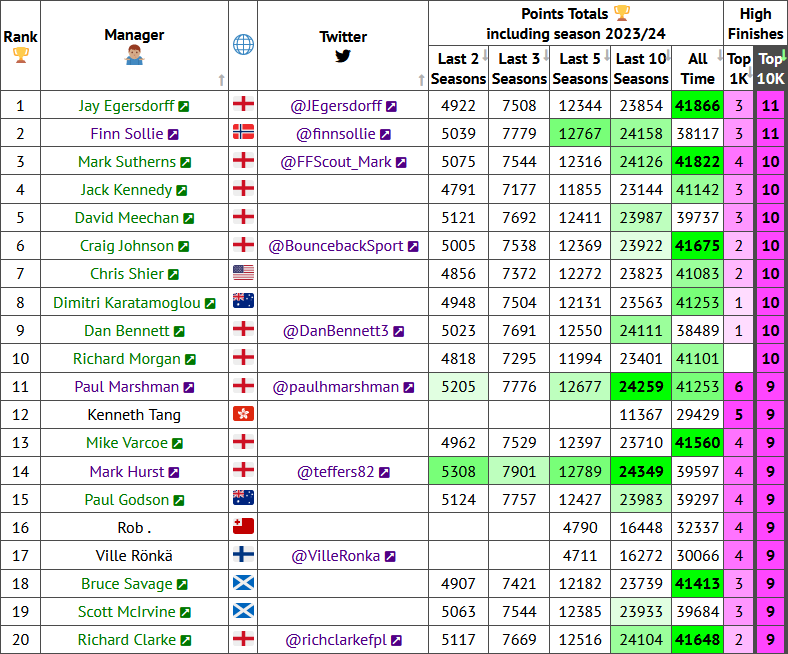788x654 pixels.
Task: Click external link icon beside Jack Kennedy
Action: click(181, 191)
